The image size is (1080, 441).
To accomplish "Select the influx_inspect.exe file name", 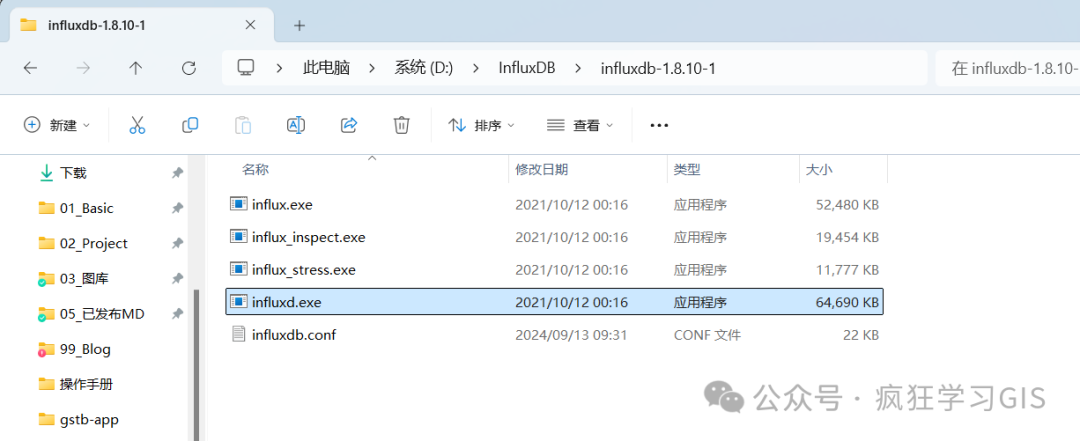I will click(x=309, y=237).
